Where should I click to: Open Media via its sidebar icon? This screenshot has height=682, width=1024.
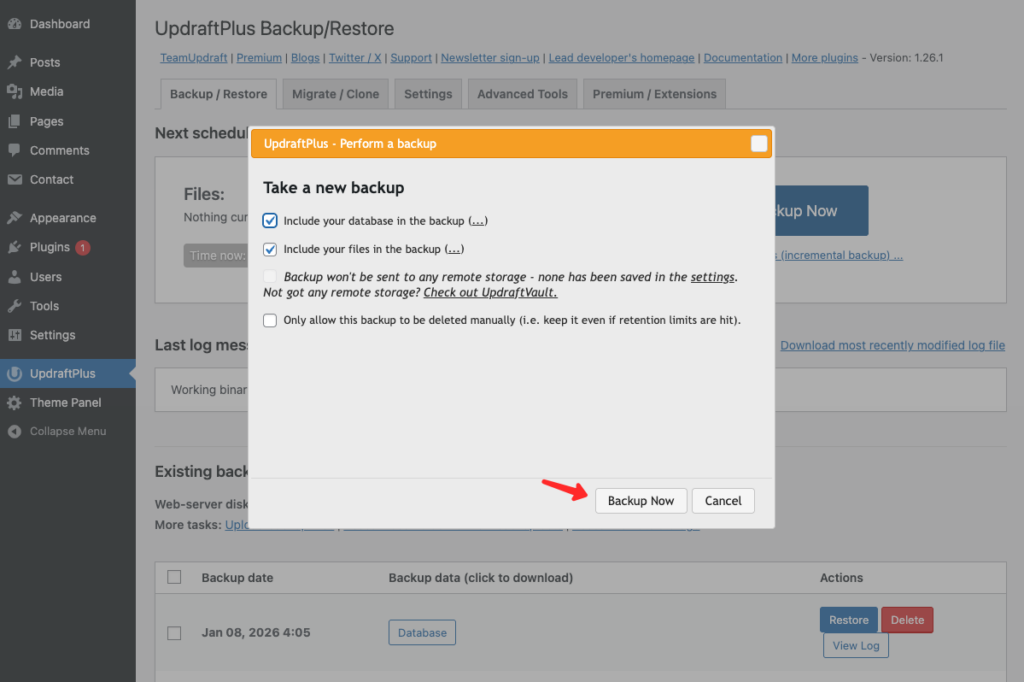14,91
